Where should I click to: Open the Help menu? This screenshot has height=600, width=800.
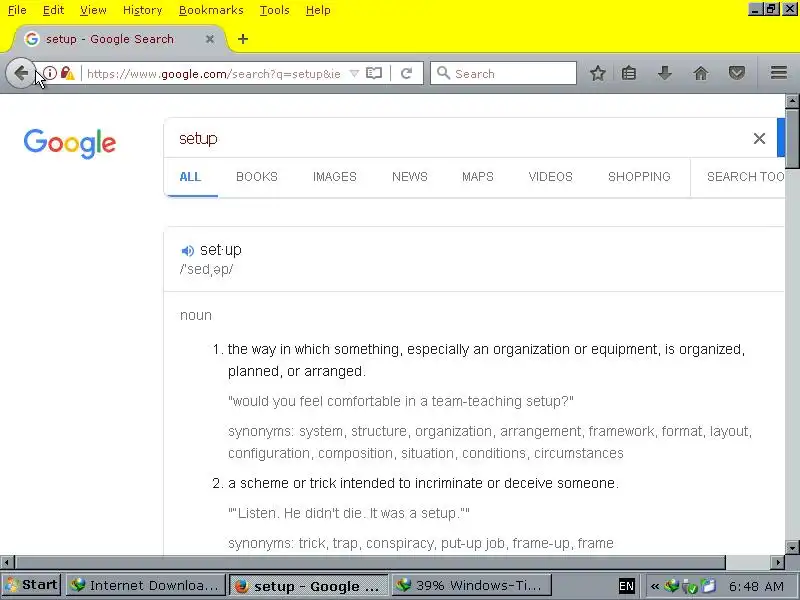pos(318,10)
